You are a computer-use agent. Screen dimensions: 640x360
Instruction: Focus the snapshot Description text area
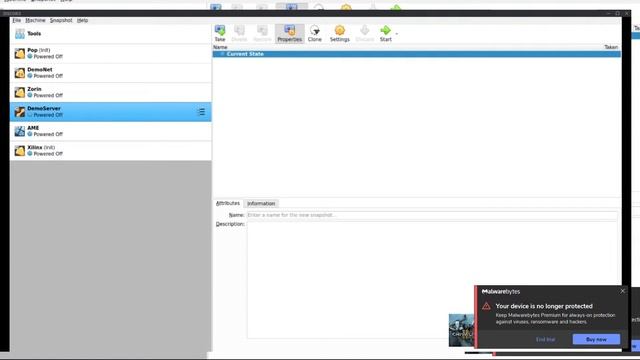pos(432,280)
